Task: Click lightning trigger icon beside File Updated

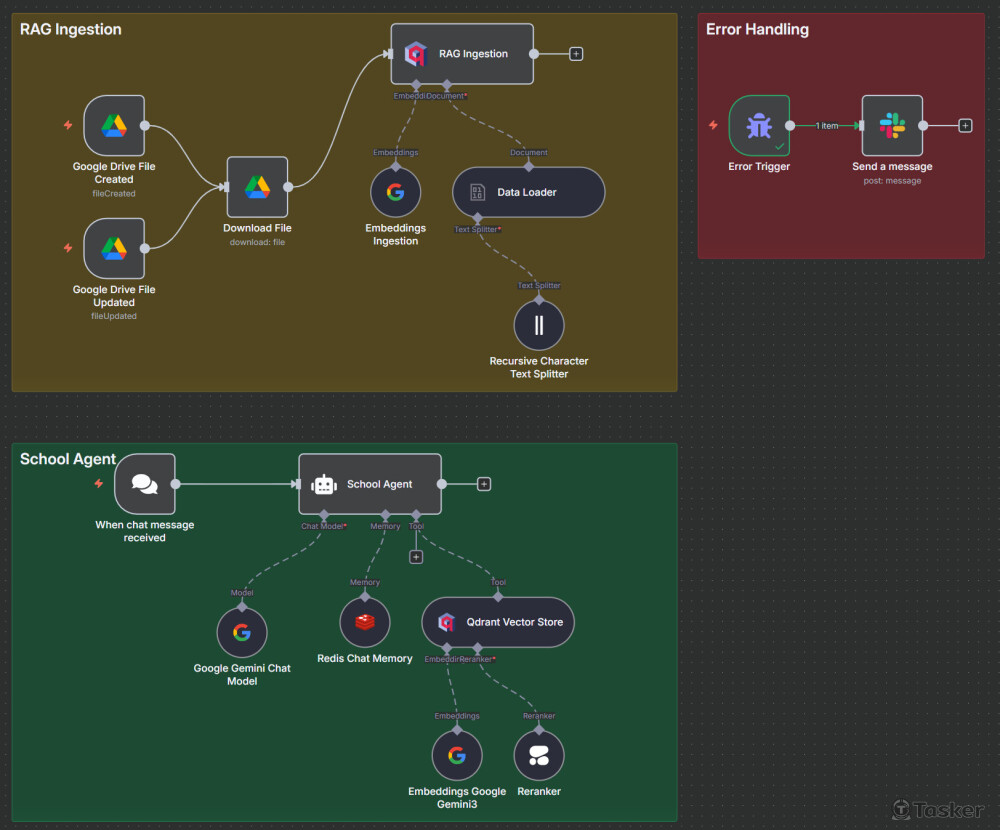Action: point(68,248)
